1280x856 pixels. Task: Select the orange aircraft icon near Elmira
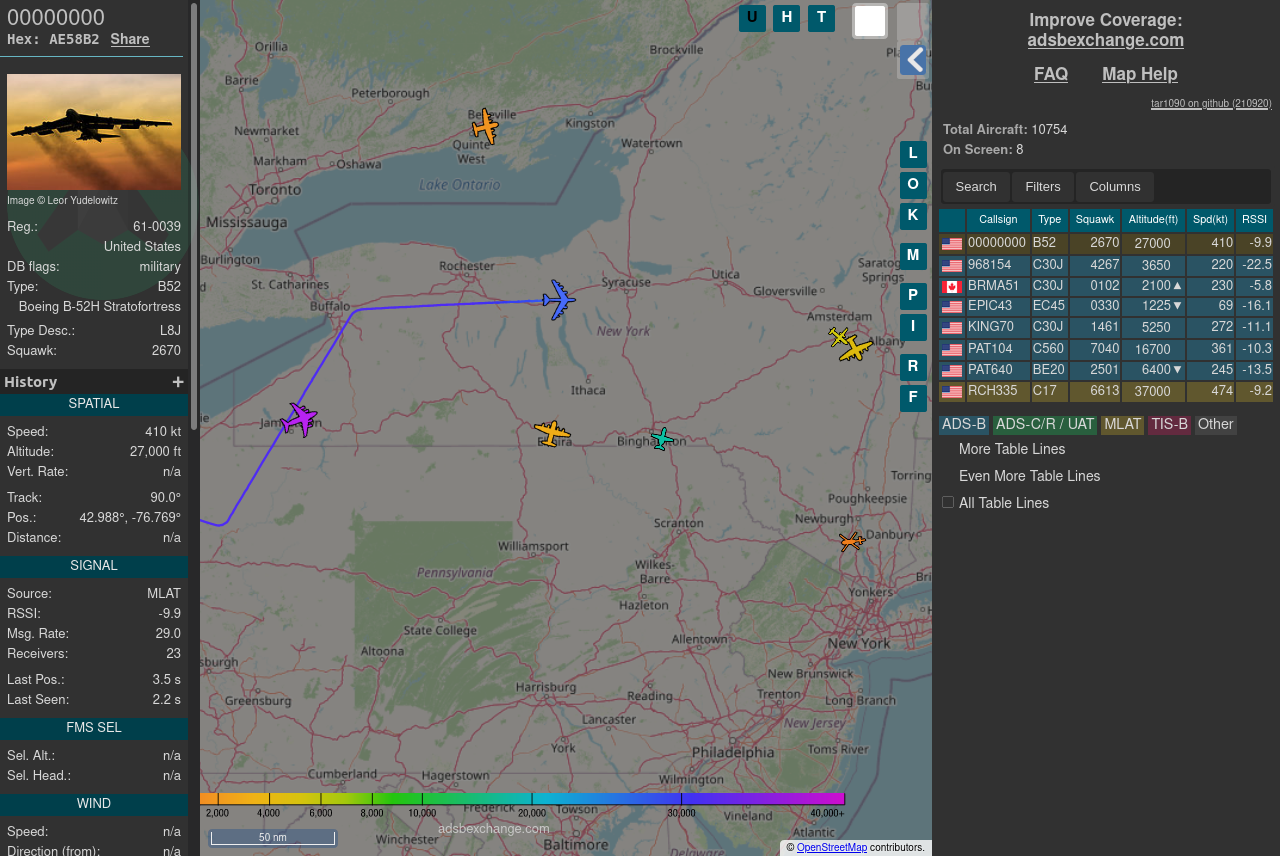[x=552, y=433]
